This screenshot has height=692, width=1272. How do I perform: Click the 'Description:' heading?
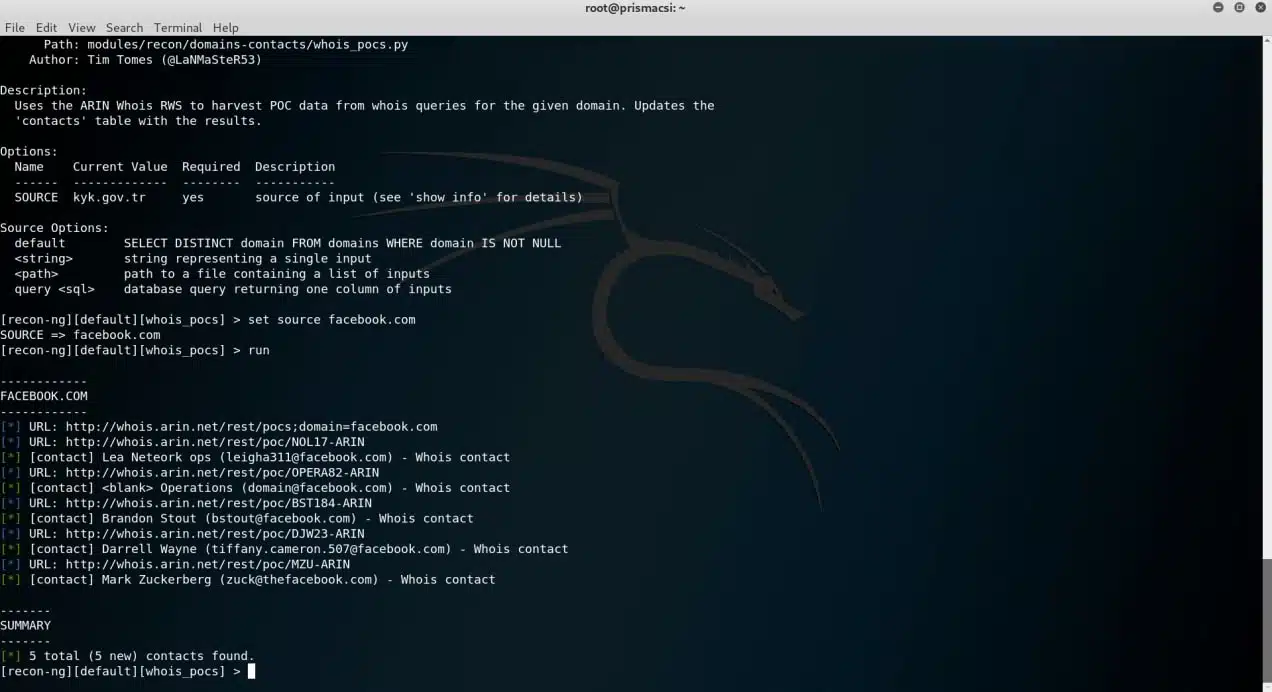pos(44,90)
